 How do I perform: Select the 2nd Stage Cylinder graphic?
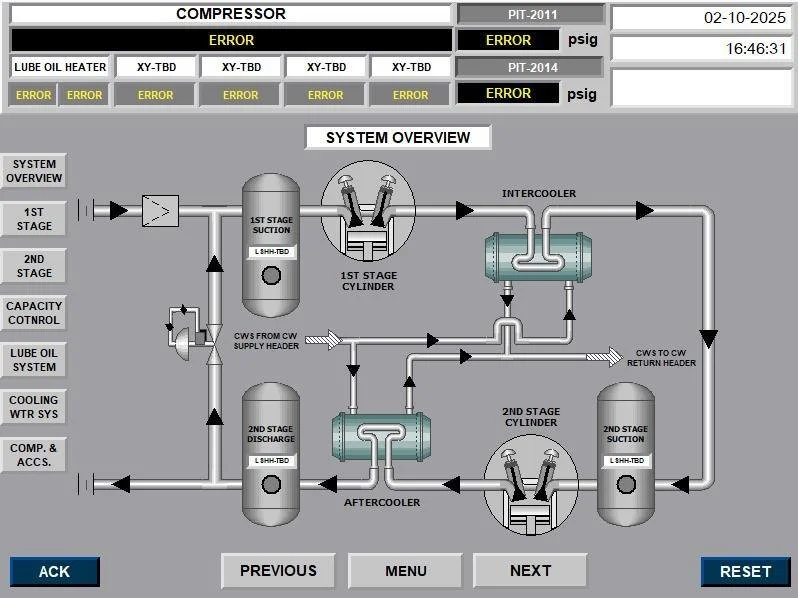(531, 484)
